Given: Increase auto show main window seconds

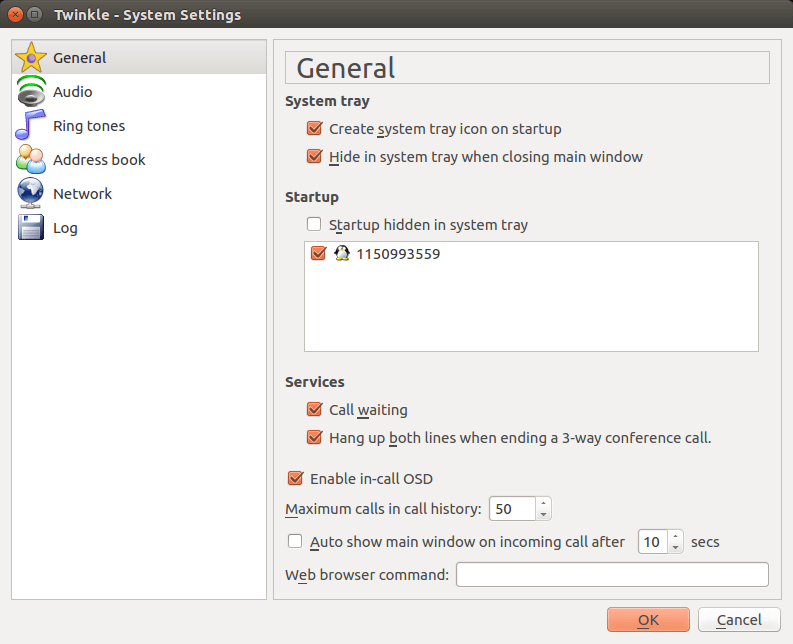Looking at the screenshot, I should coord(675,536).
